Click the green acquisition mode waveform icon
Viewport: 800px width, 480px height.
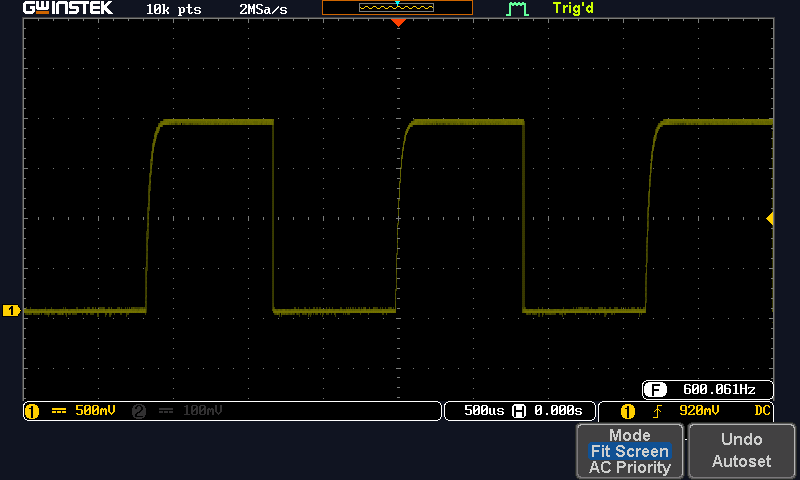[517, 9]
